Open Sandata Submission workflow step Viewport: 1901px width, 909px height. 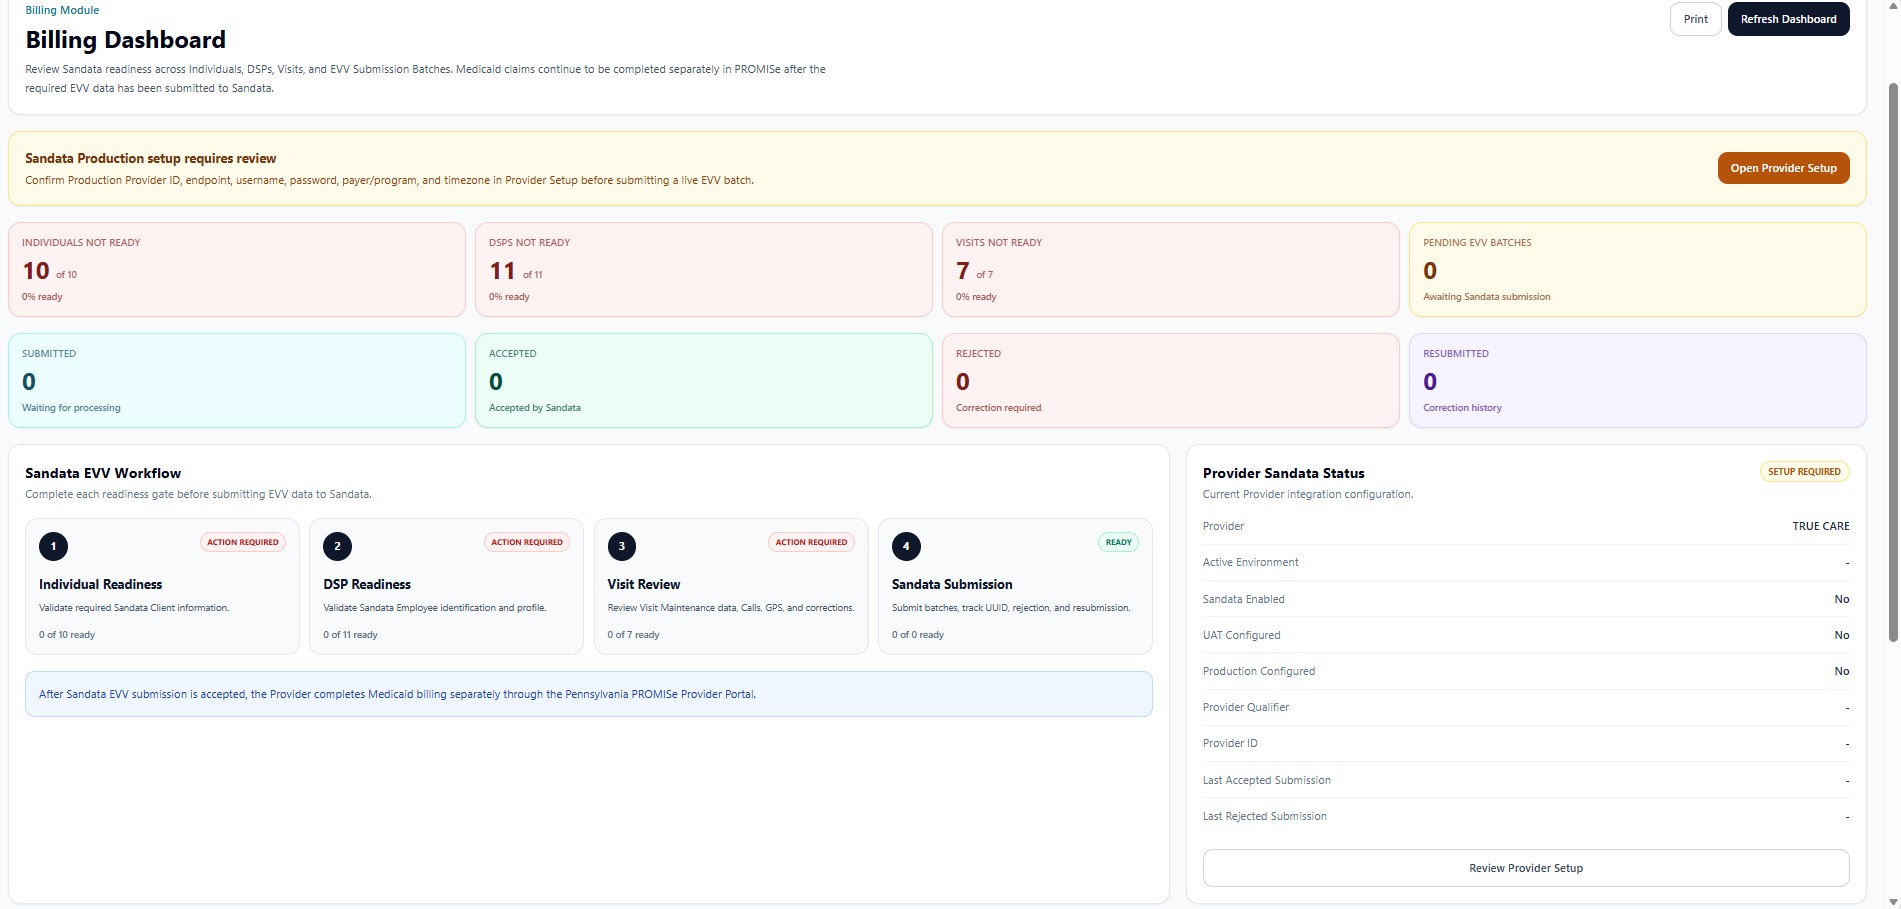[x=1015, y=586]
